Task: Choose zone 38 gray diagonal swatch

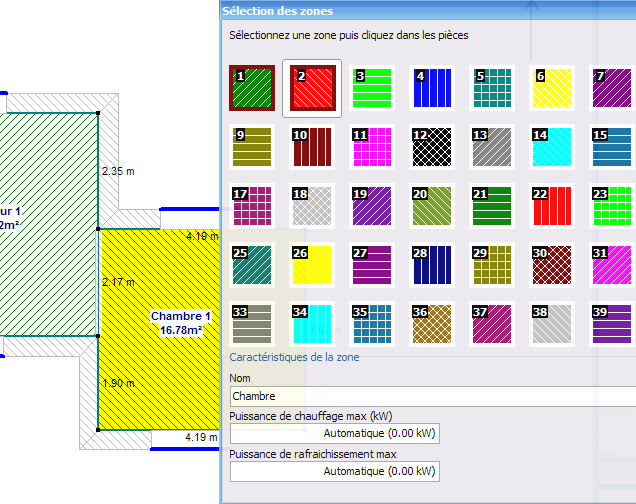Action: tap(552, 324)
